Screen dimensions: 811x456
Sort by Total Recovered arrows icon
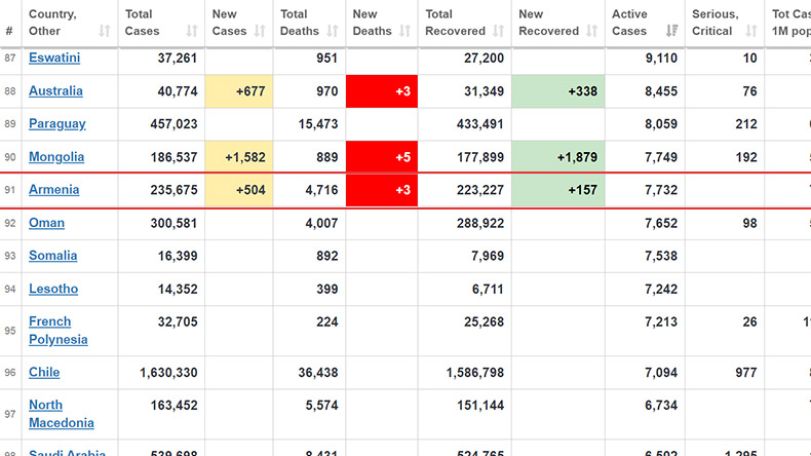(498, 31)
